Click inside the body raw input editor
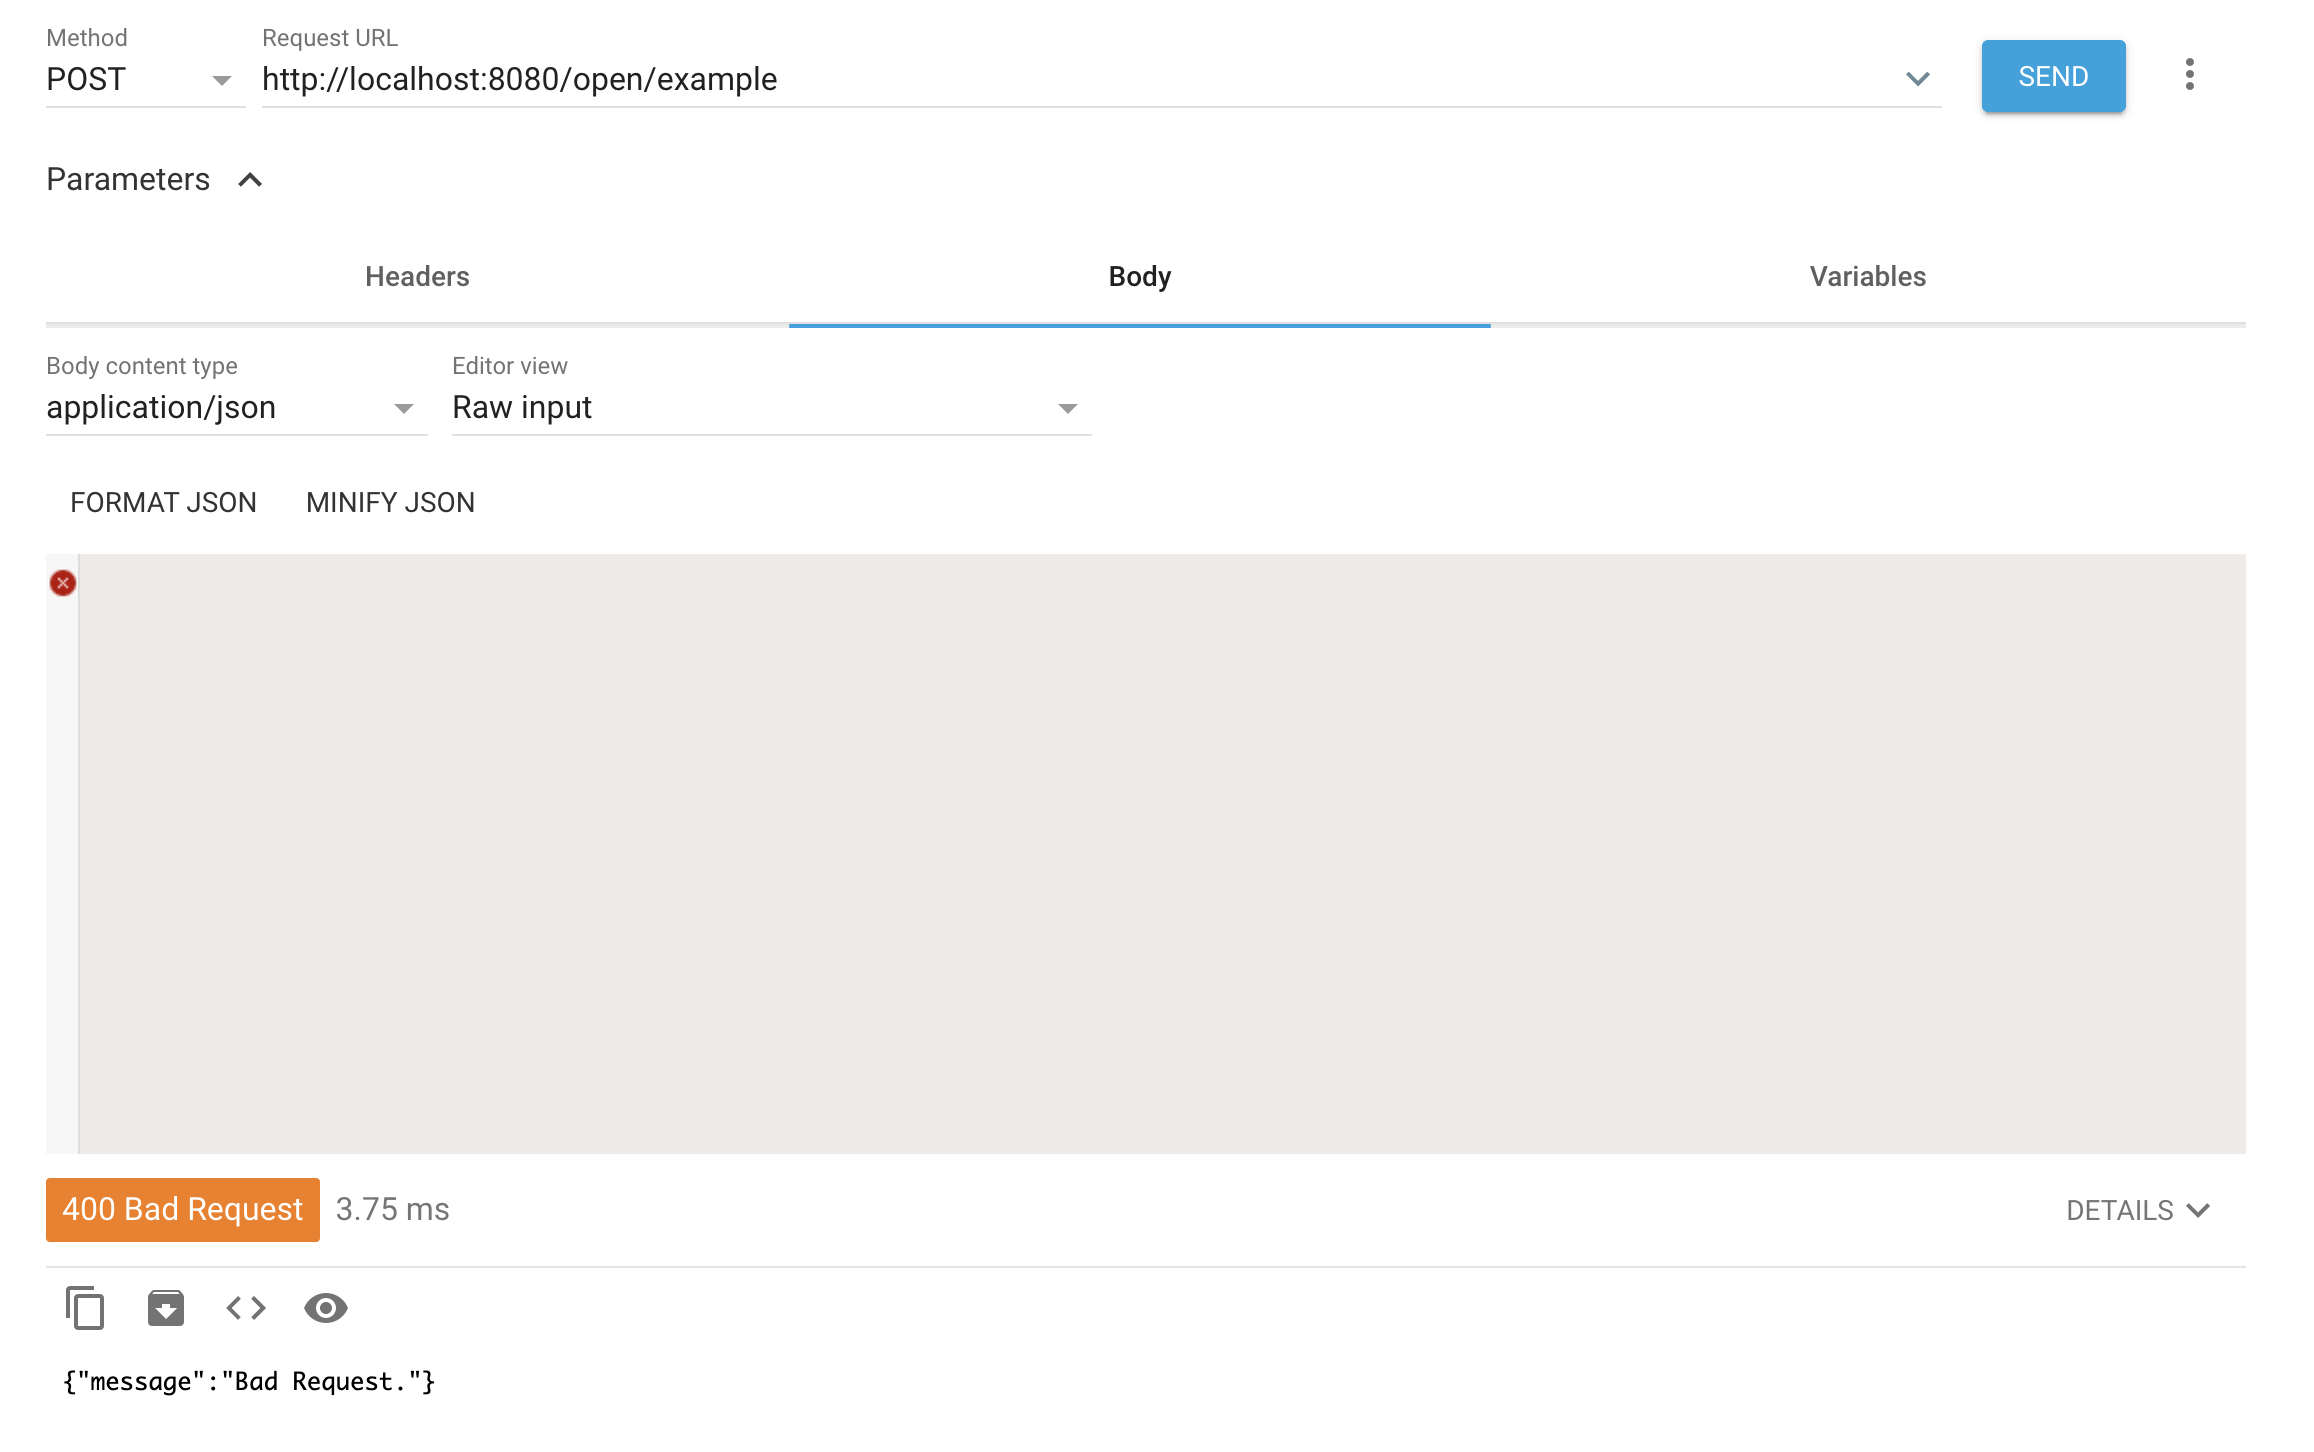The height and width of the screenshot is (1452, 2314). click(x=1160, y=850)
